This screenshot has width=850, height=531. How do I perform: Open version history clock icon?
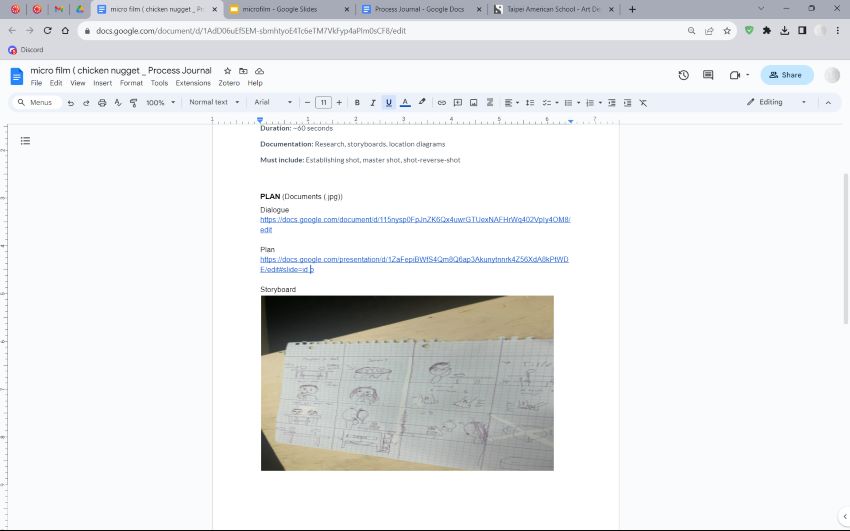pos(683,75)
